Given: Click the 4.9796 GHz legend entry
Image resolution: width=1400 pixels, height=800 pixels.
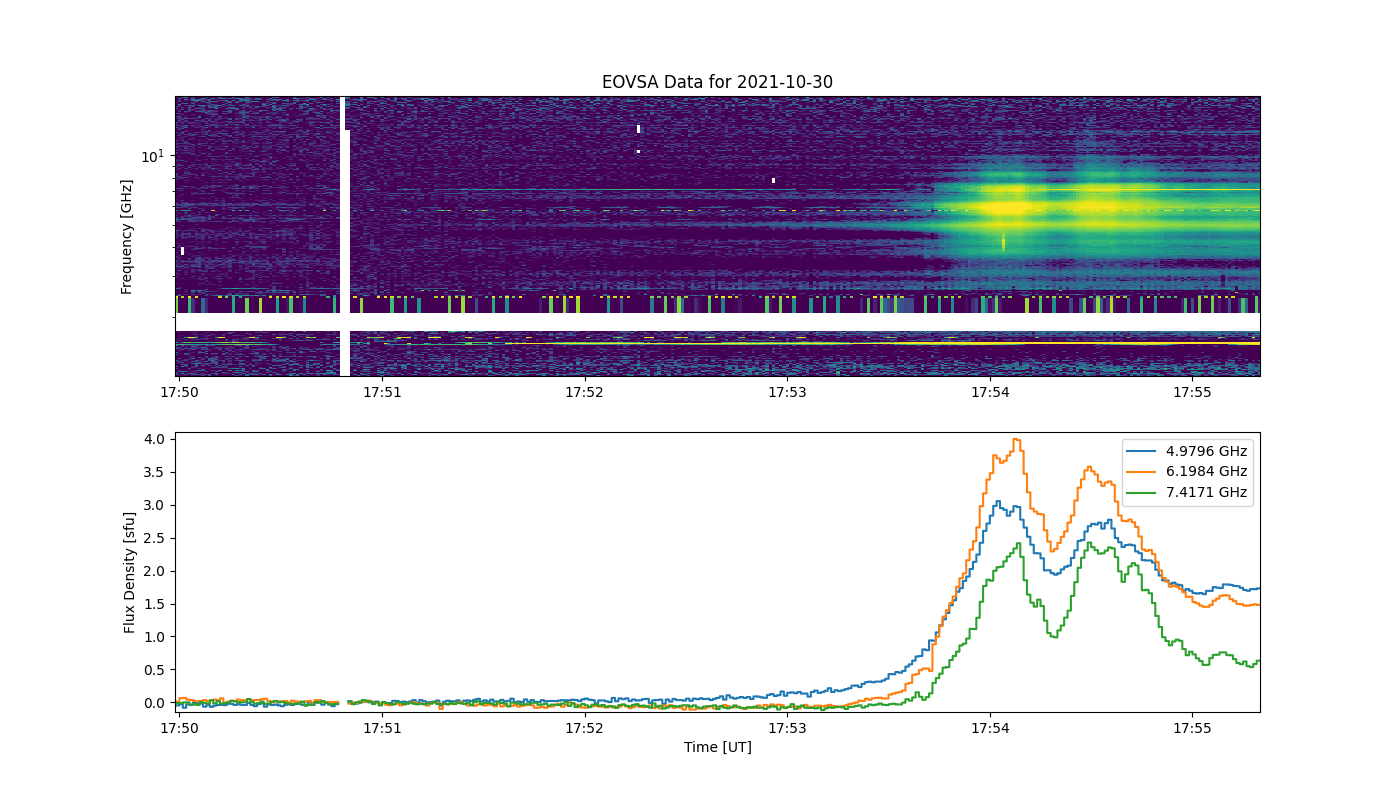Looking at the screenshot, I should pyautogui.click(x=1187, y=451).
